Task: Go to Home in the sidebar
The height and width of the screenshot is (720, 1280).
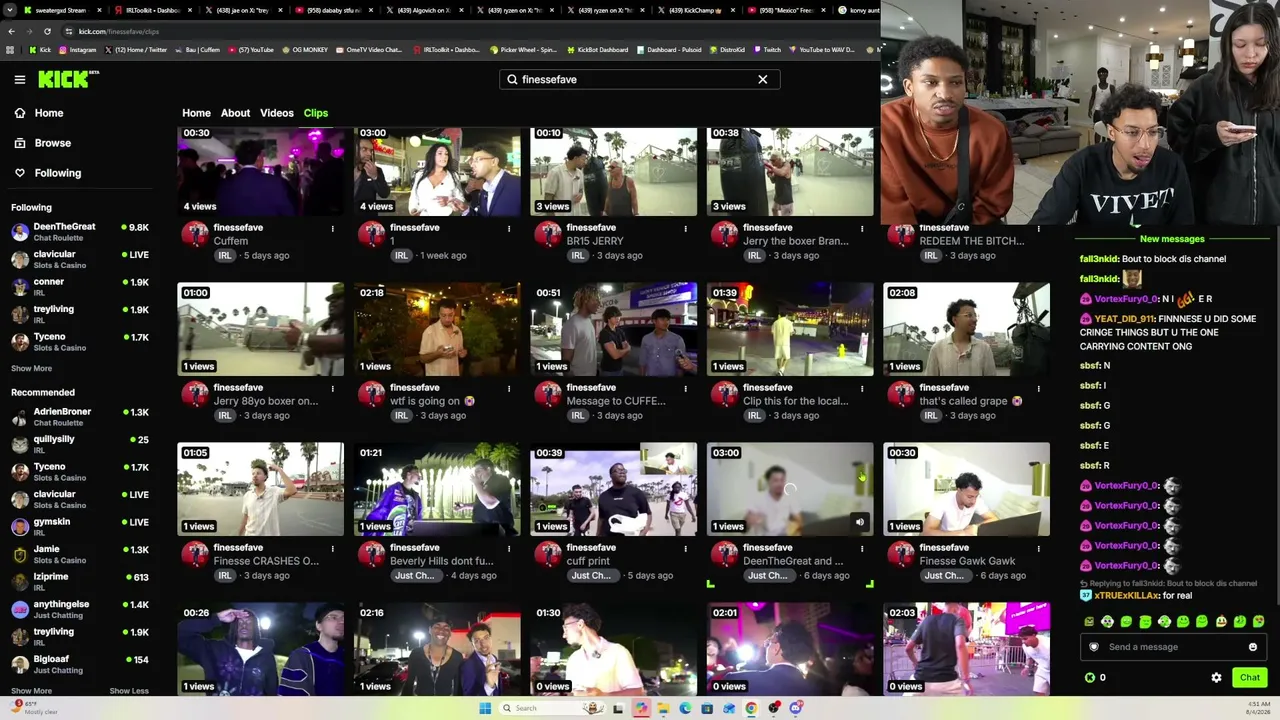Action: click(x=49, y=113)
